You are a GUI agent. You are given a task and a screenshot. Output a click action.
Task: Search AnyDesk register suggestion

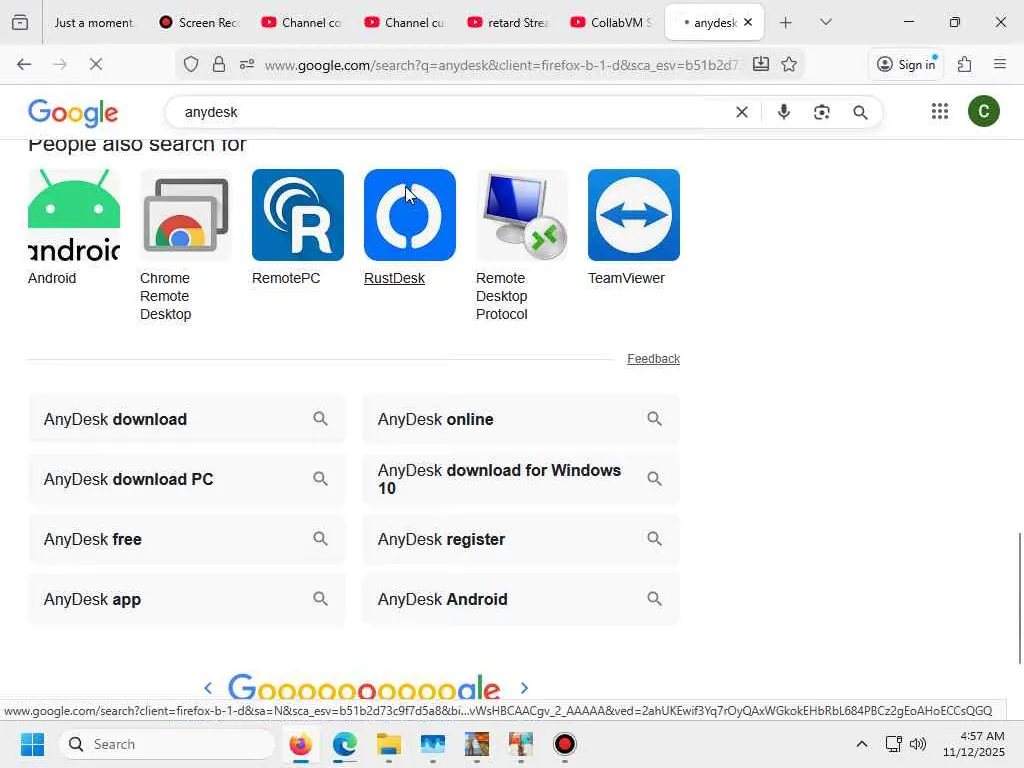(x=521, y=539)
